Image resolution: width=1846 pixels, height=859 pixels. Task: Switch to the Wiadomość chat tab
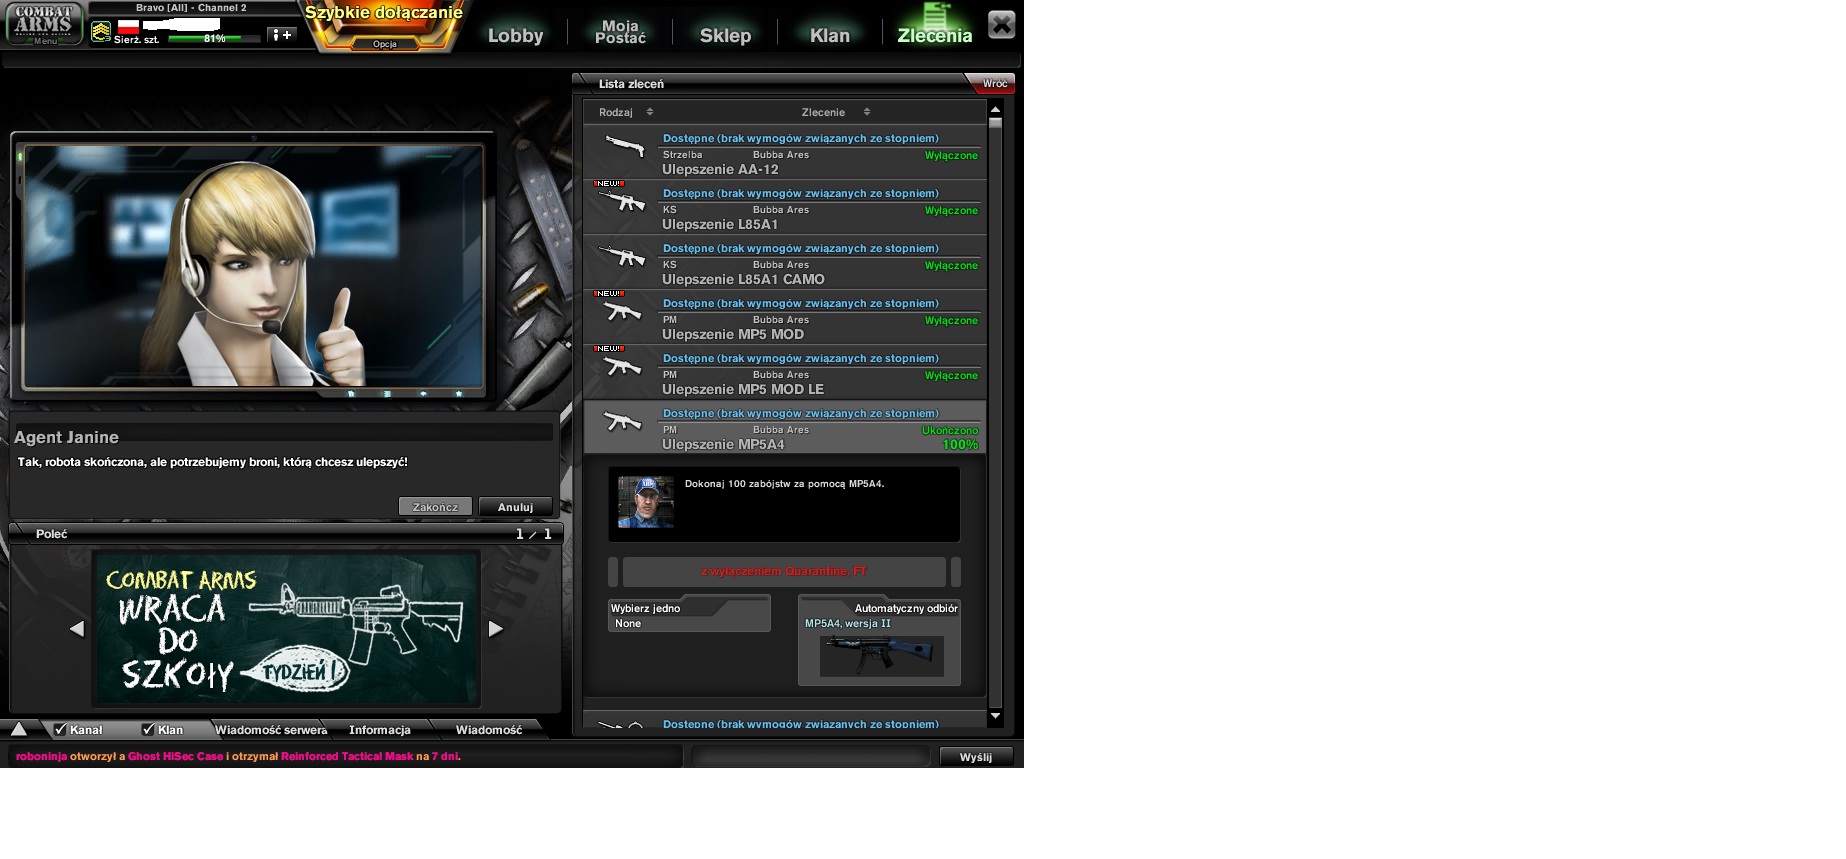pos(489,730)
